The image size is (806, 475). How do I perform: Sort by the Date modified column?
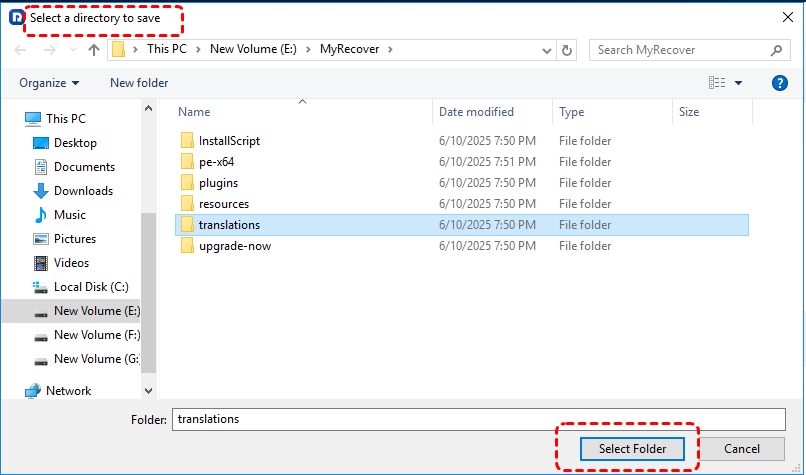pos(476,112)
